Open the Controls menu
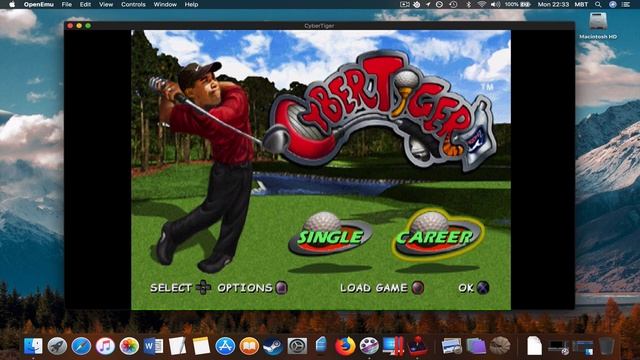This screenshot has height=360, width=640. tap(133, 4)
